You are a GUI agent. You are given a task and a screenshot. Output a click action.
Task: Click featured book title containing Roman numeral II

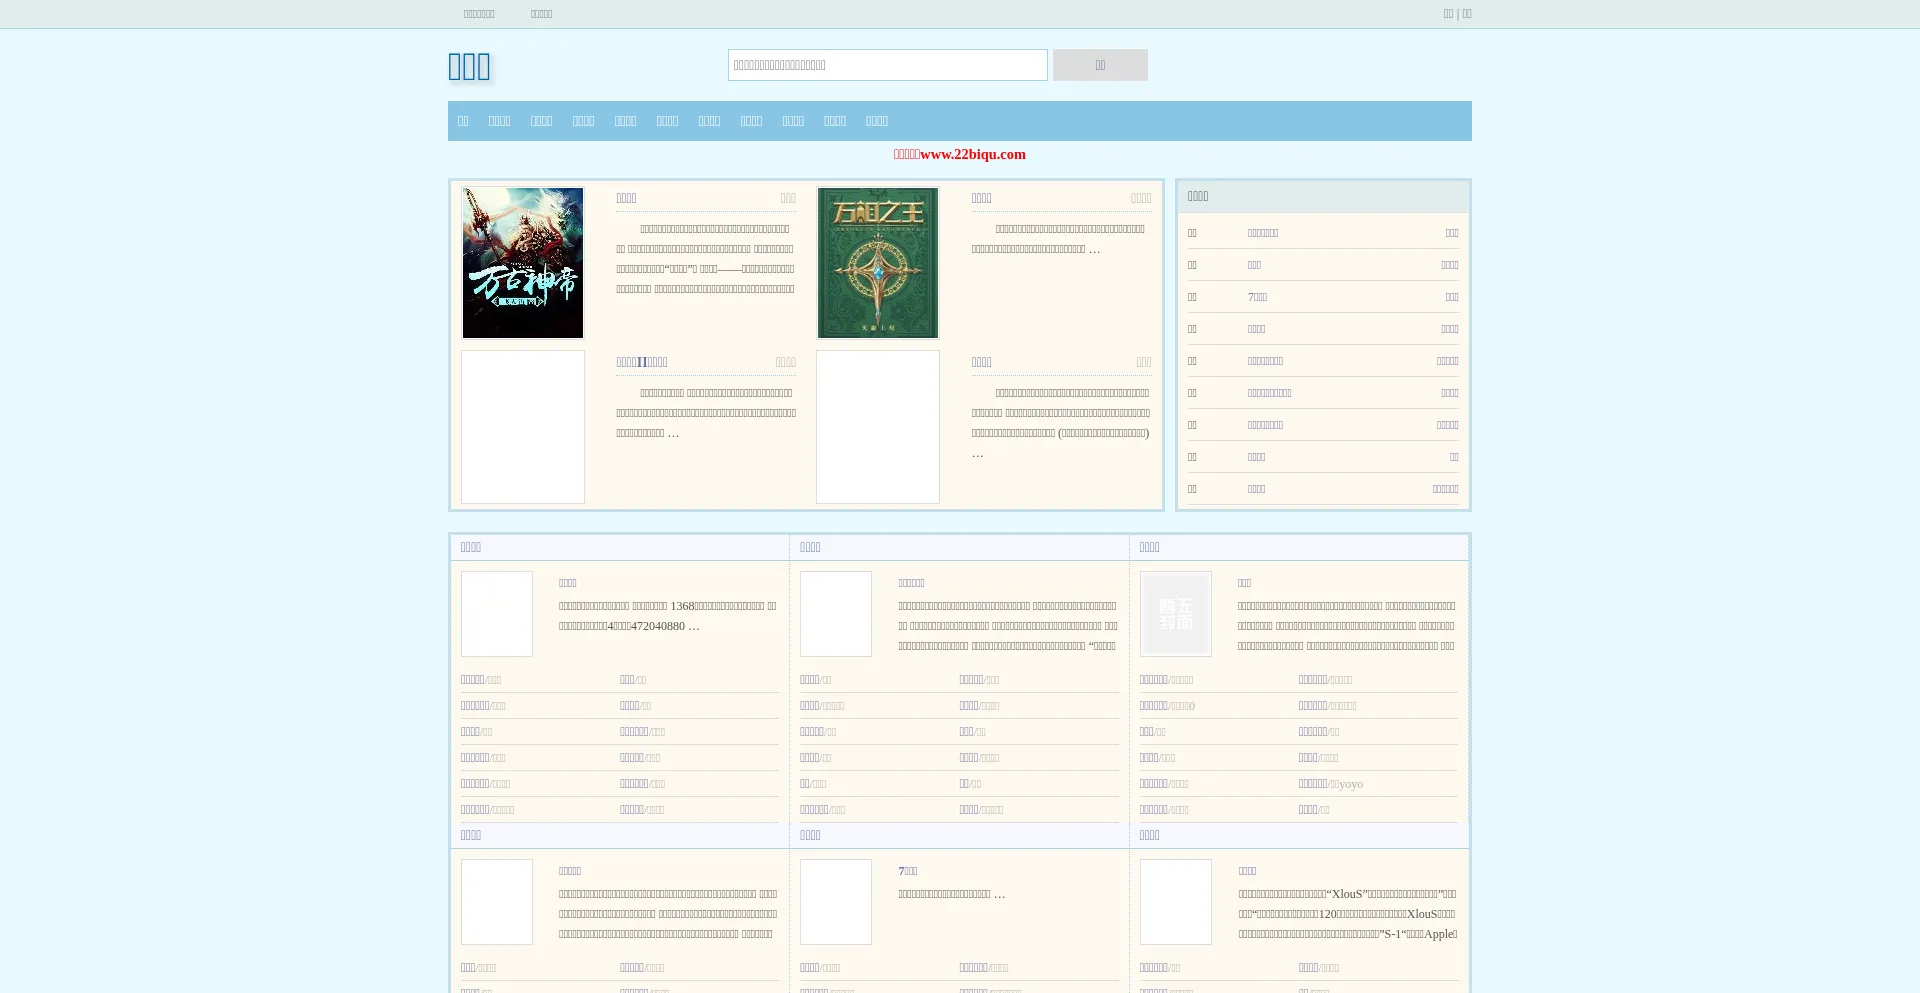pyautogui.click(x=642, y=362)
